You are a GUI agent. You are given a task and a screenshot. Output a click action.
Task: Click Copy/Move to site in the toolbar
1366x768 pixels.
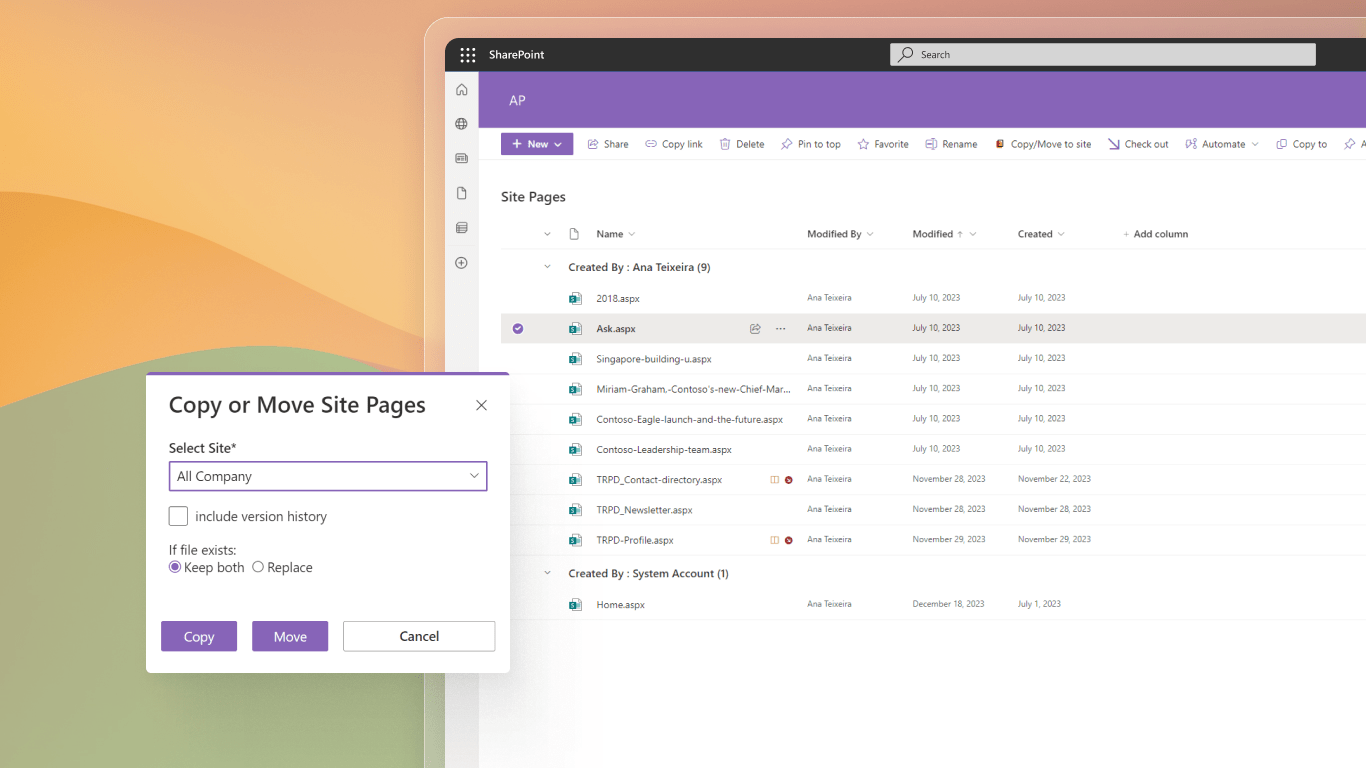click(x=1043, y=143)
